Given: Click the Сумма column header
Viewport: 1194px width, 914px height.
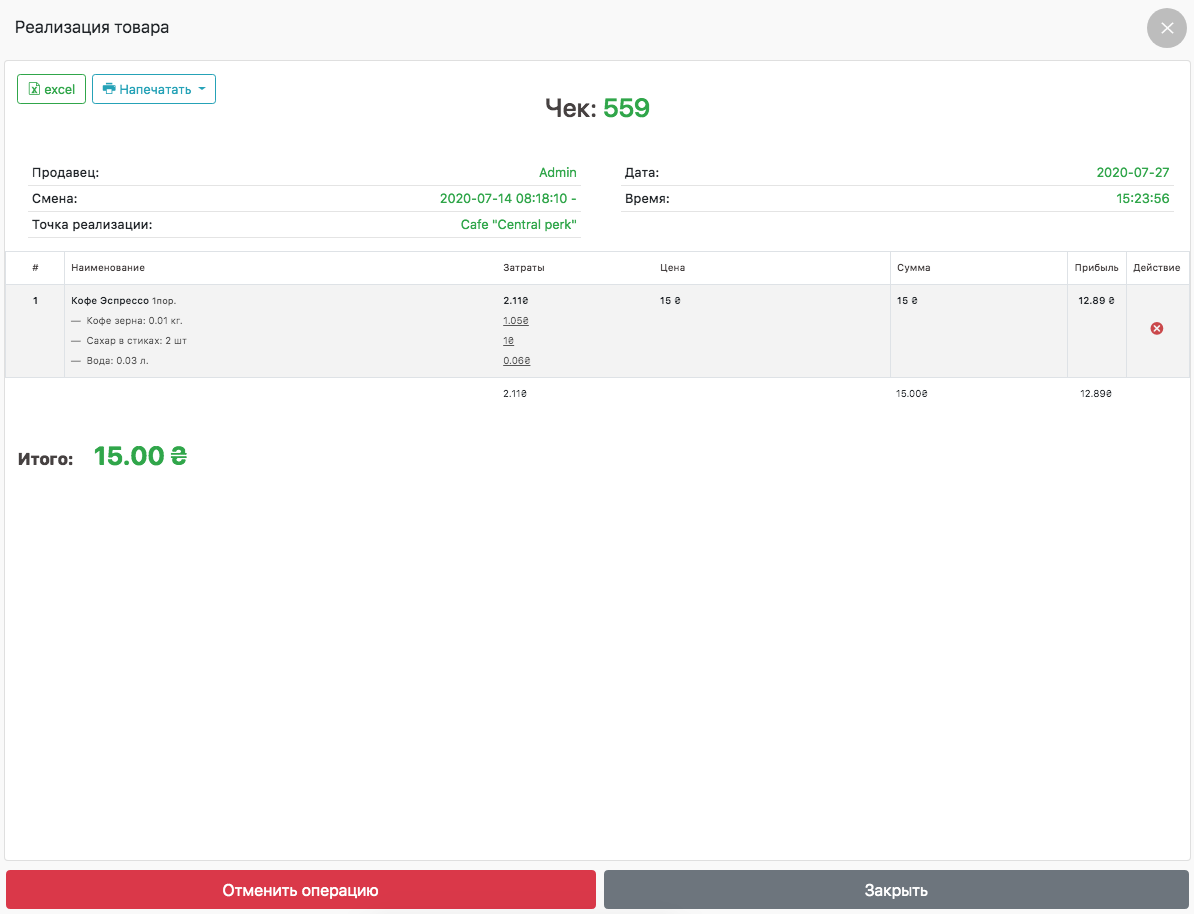Looking at the screenshot, I should [x=913, y=268].
